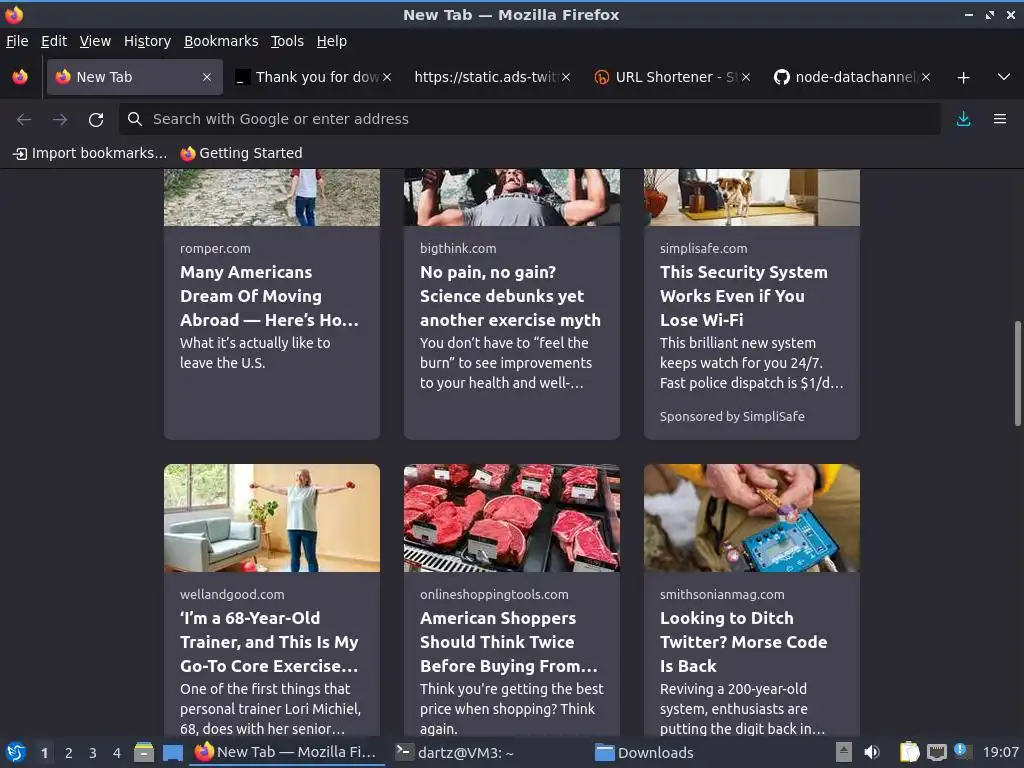Viewport: 1024px width, 768px height.
Task: Click onlineshoppingtools.com source label
Action: 494,595
